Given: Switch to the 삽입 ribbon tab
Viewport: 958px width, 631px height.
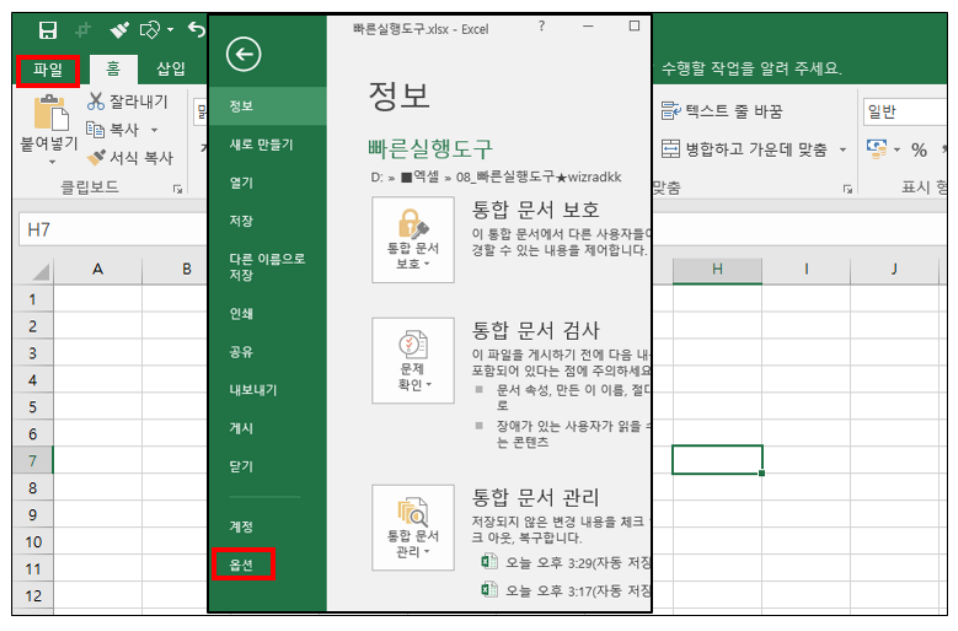Looking at the screenshot, I should 170,69.
